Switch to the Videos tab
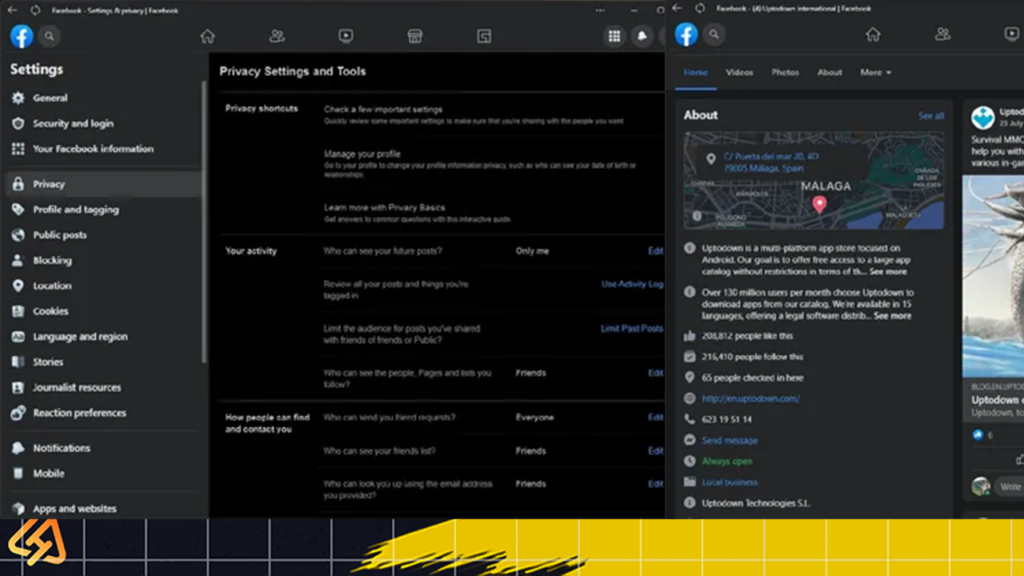The width and height of the screenshot is (1024, 576). point(740,73)
